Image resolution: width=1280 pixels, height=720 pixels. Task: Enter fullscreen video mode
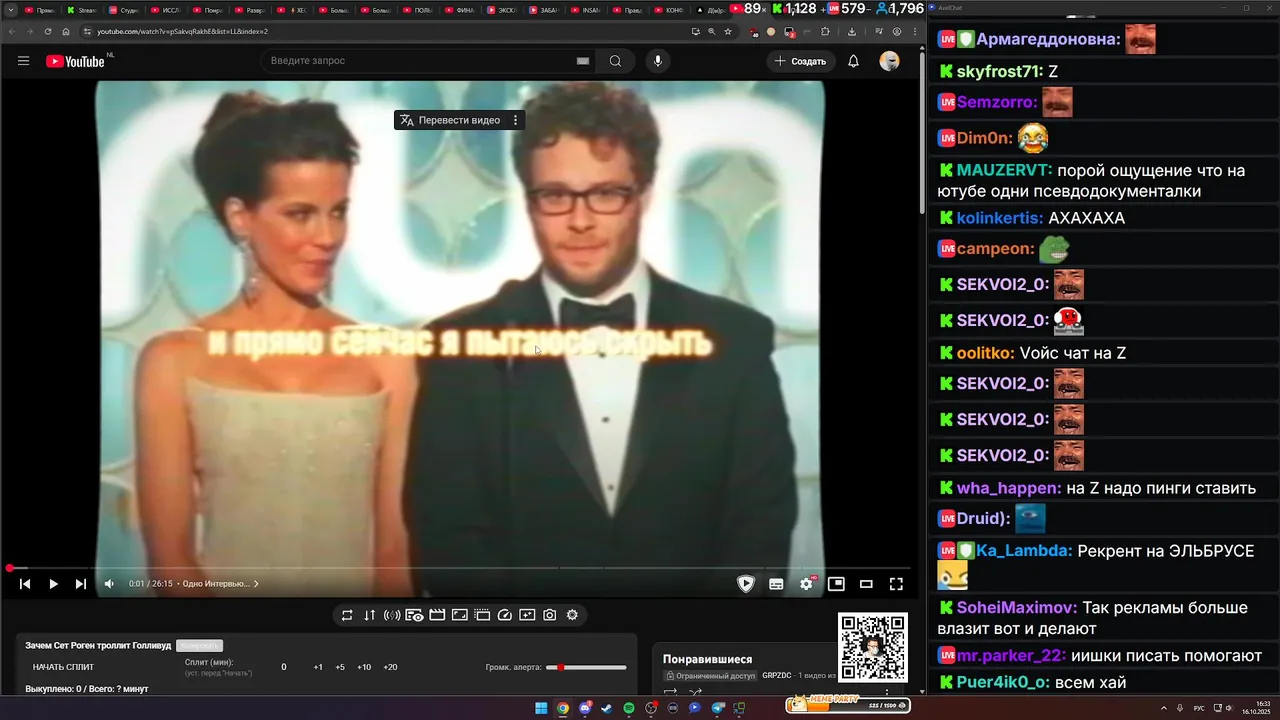(x=896, y=584)
